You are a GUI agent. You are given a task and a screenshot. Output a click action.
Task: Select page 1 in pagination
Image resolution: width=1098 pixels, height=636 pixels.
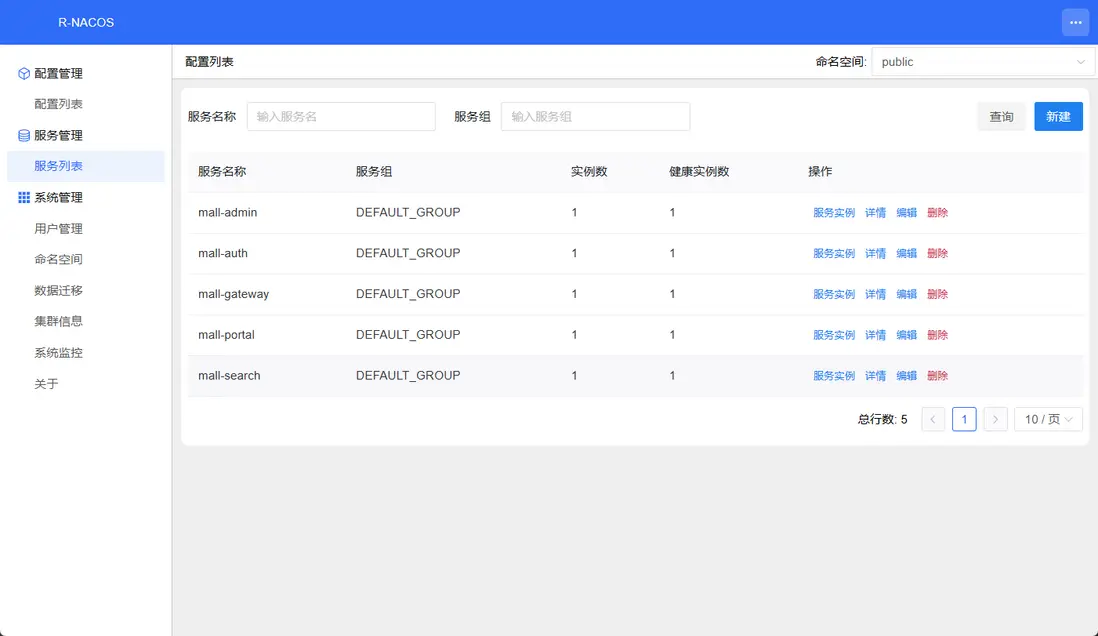964,419
